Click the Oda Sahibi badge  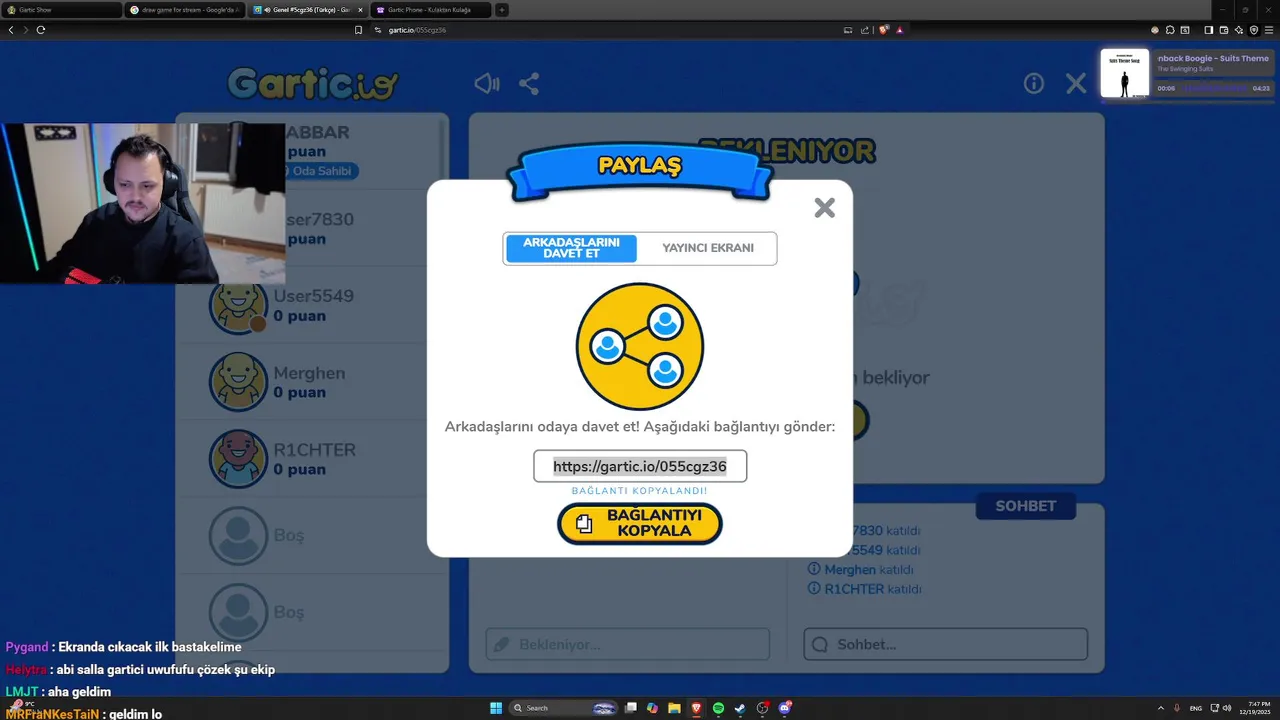pyautogui.click(x=318, y=171)
